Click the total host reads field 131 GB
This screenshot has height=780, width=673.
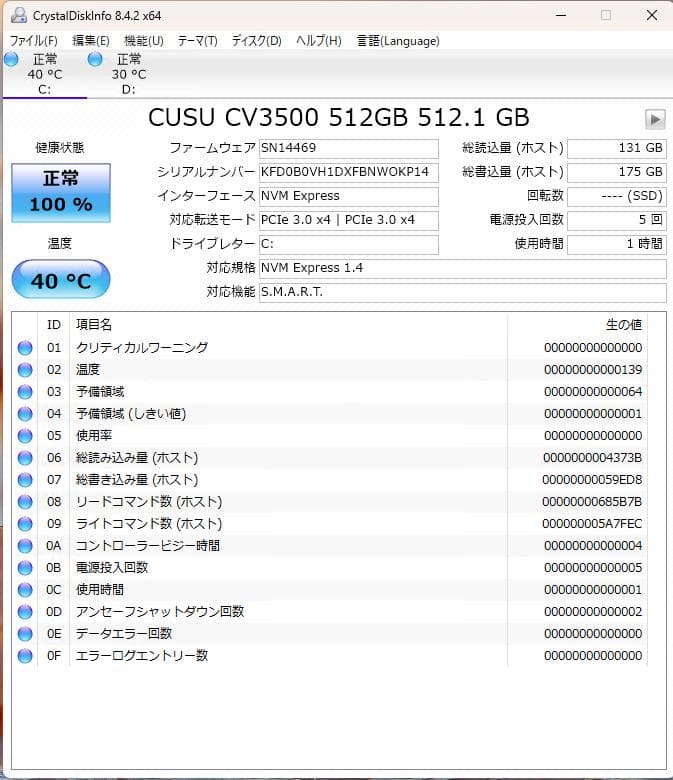(617, 148)
